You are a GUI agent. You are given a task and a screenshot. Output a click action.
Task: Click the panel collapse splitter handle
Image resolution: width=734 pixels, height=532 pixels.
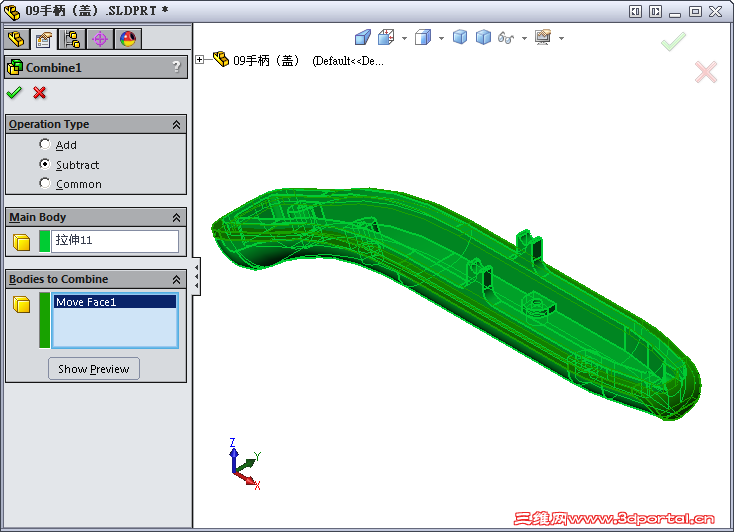[x=197, y=276]
